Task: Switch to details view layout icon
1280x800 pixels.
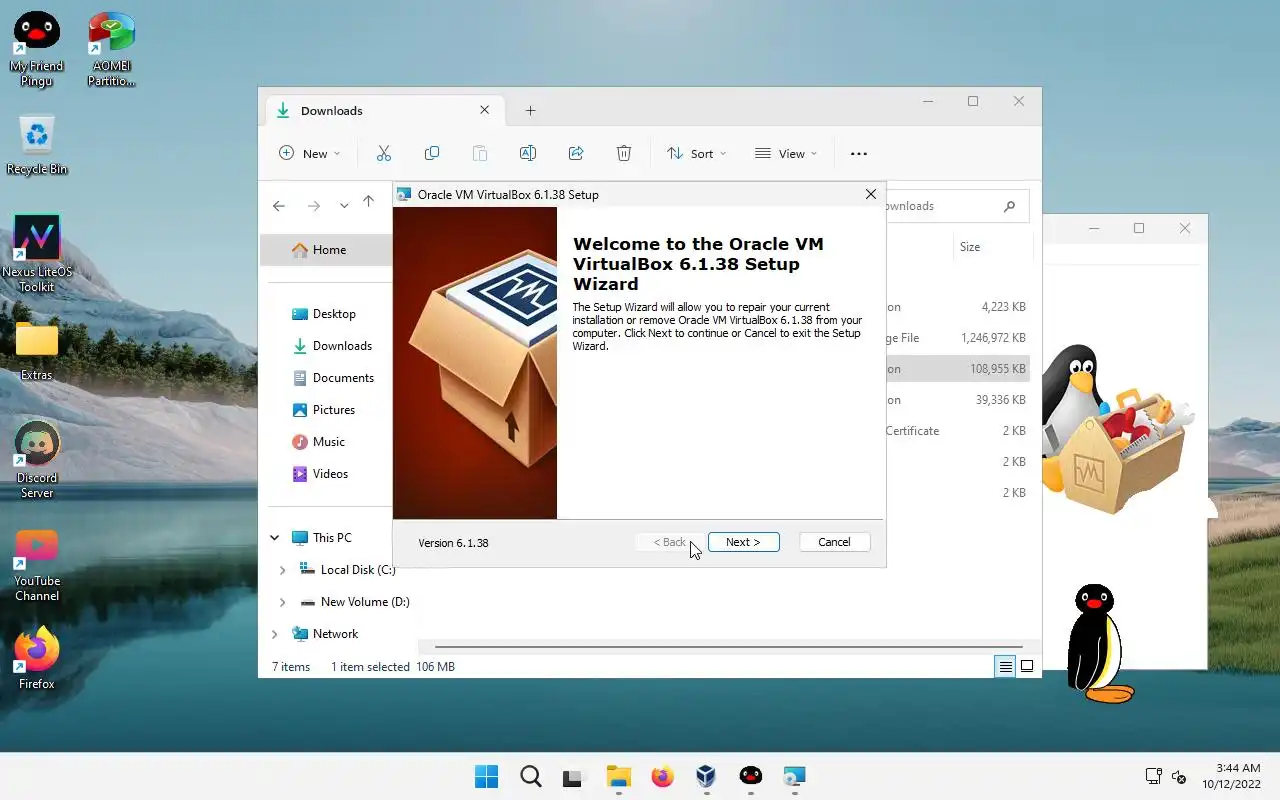Action: click(x=1005, y=666)
